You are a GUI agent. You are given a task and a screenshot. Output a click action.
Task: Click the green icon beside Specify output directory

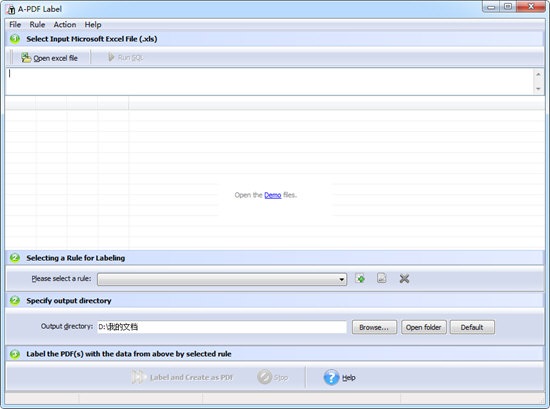pyautogui.click(x=15, y=301)
